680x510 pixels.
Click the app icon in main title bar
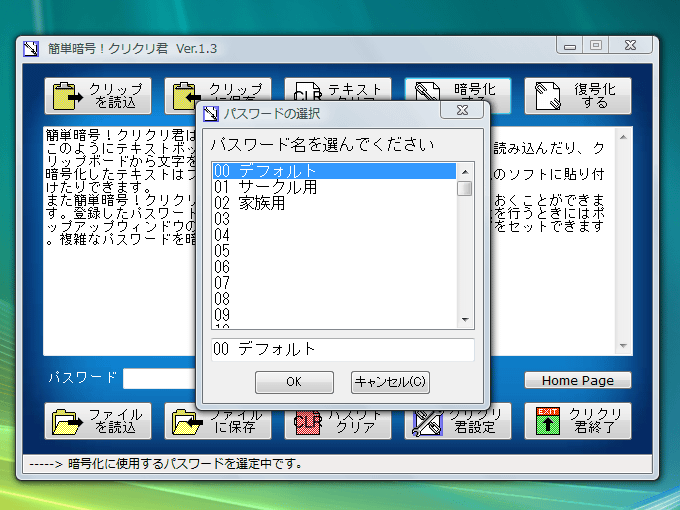click(31, 49)
